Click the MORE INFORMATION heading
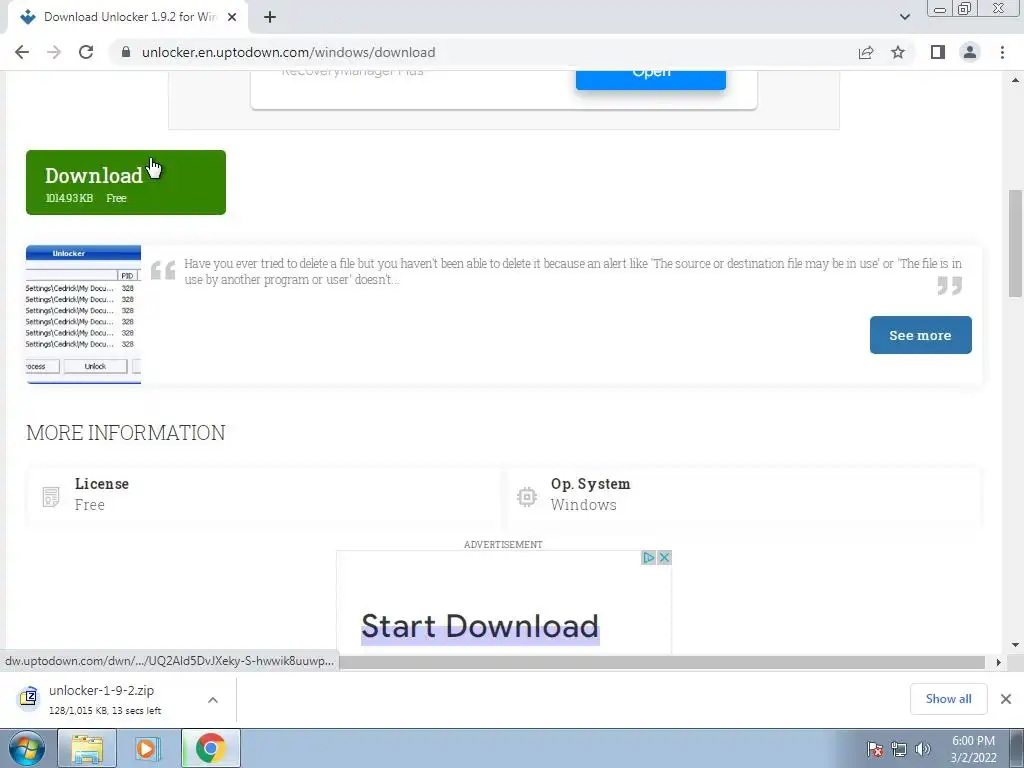The width and height of the screenshot is (1024, 768). click(126, 432)
